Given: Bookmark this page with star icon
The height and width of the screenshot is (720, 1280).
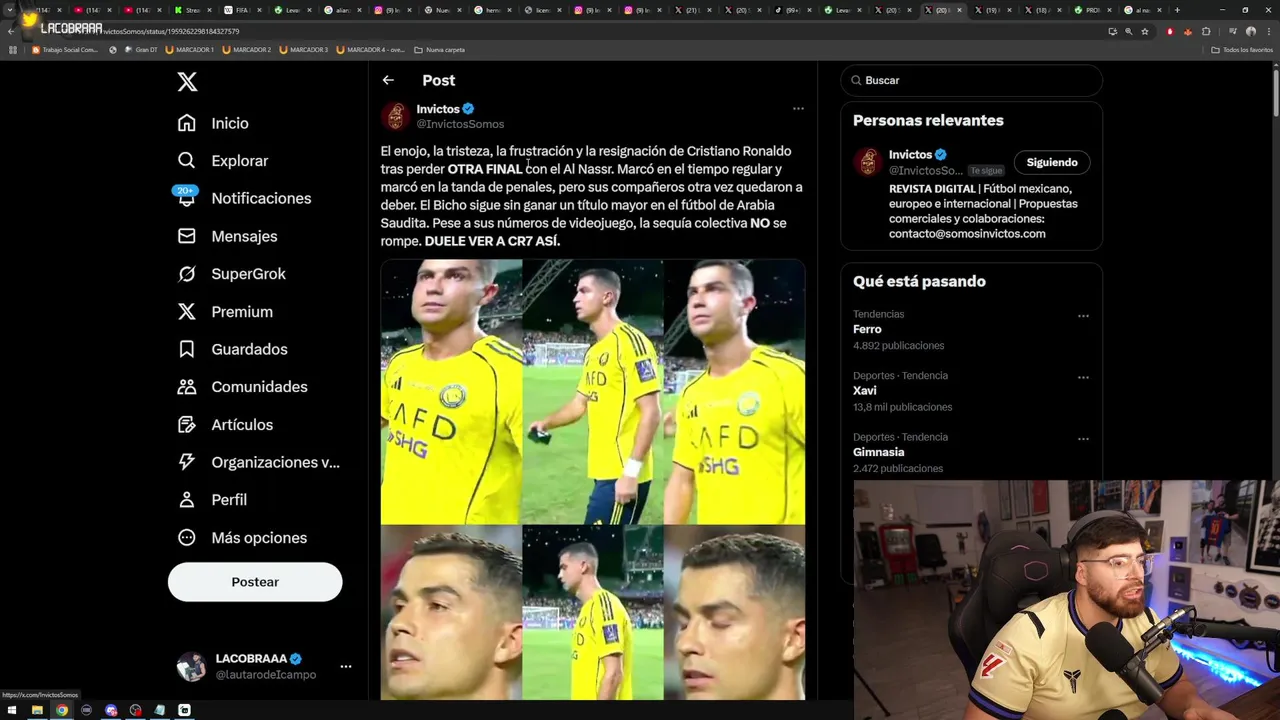Looking at the screenshot, I should [1145, 31].
